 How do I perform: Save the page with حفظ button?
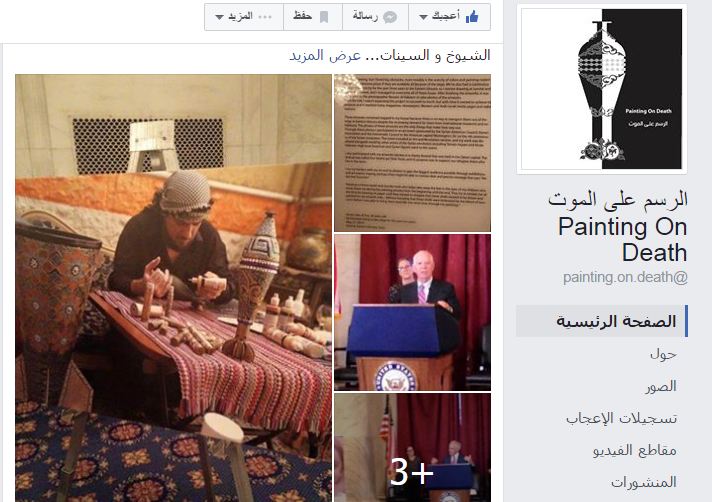313,17
